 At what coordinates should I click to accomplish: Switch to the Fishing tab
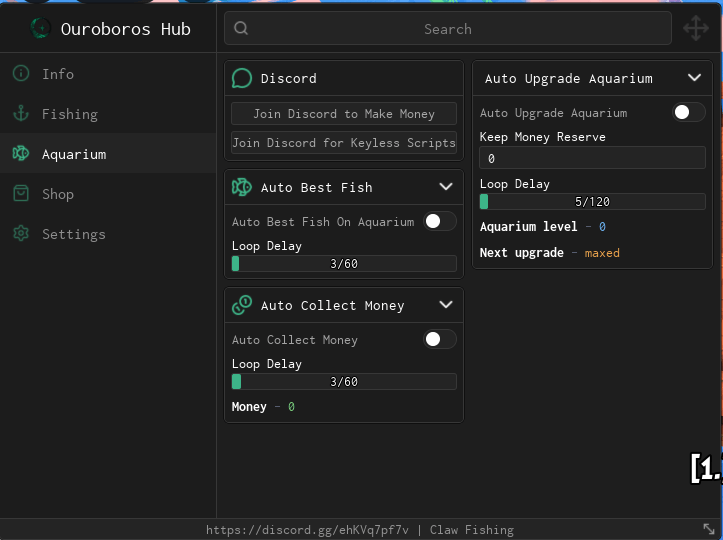pyautogui.click(x=108, y=114)
